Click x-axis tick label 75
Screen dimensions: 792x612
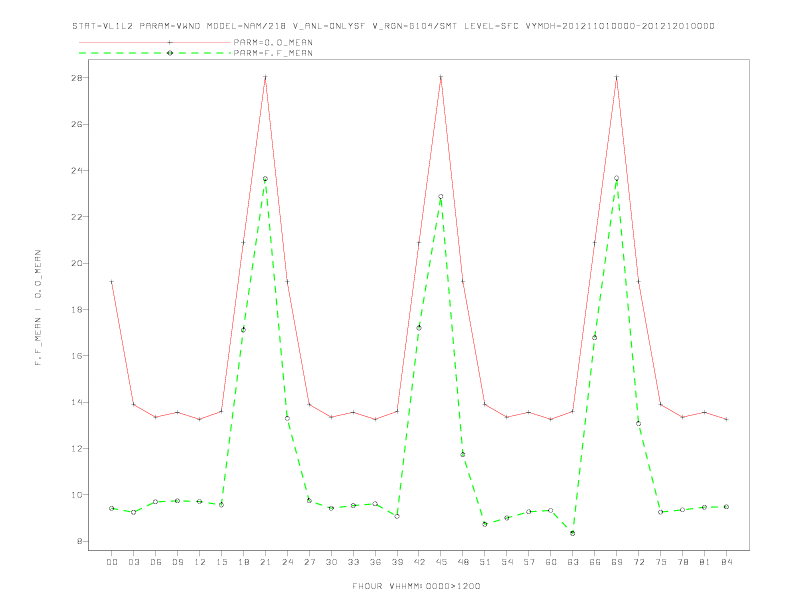pos(660,562)
